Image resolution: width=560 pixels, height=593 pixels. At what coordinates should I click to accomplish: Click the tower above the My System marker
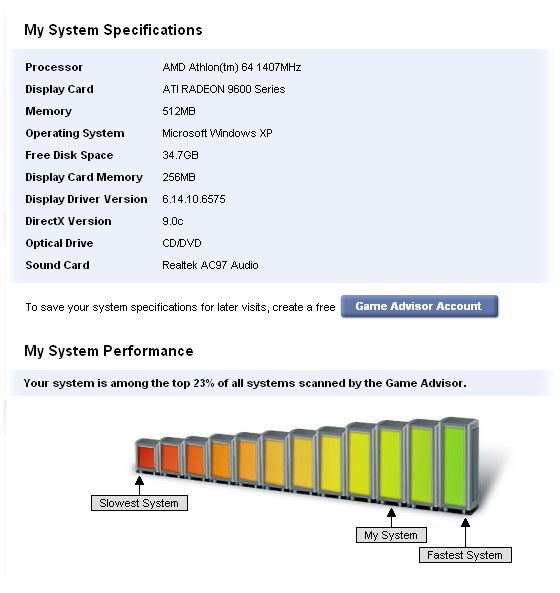coord(392,464)
